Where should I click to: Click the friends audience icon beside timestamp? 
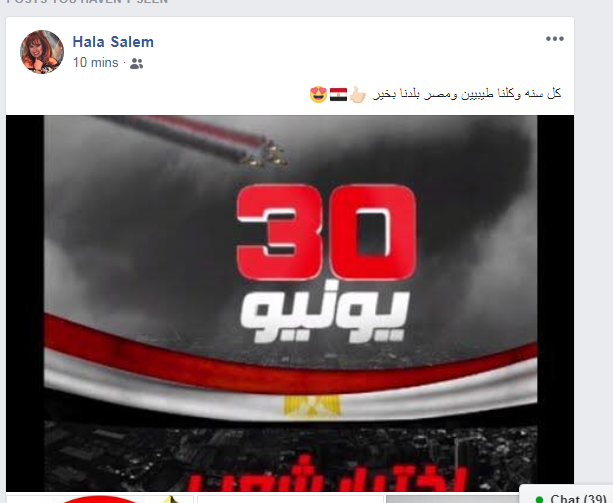pyautogui.click(x=136, y=63)
